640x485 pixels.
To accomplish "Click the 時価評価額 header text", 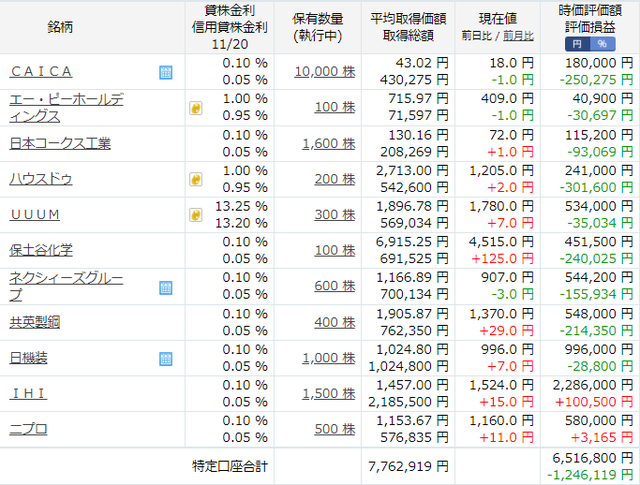I will click(x=590, y=10).
